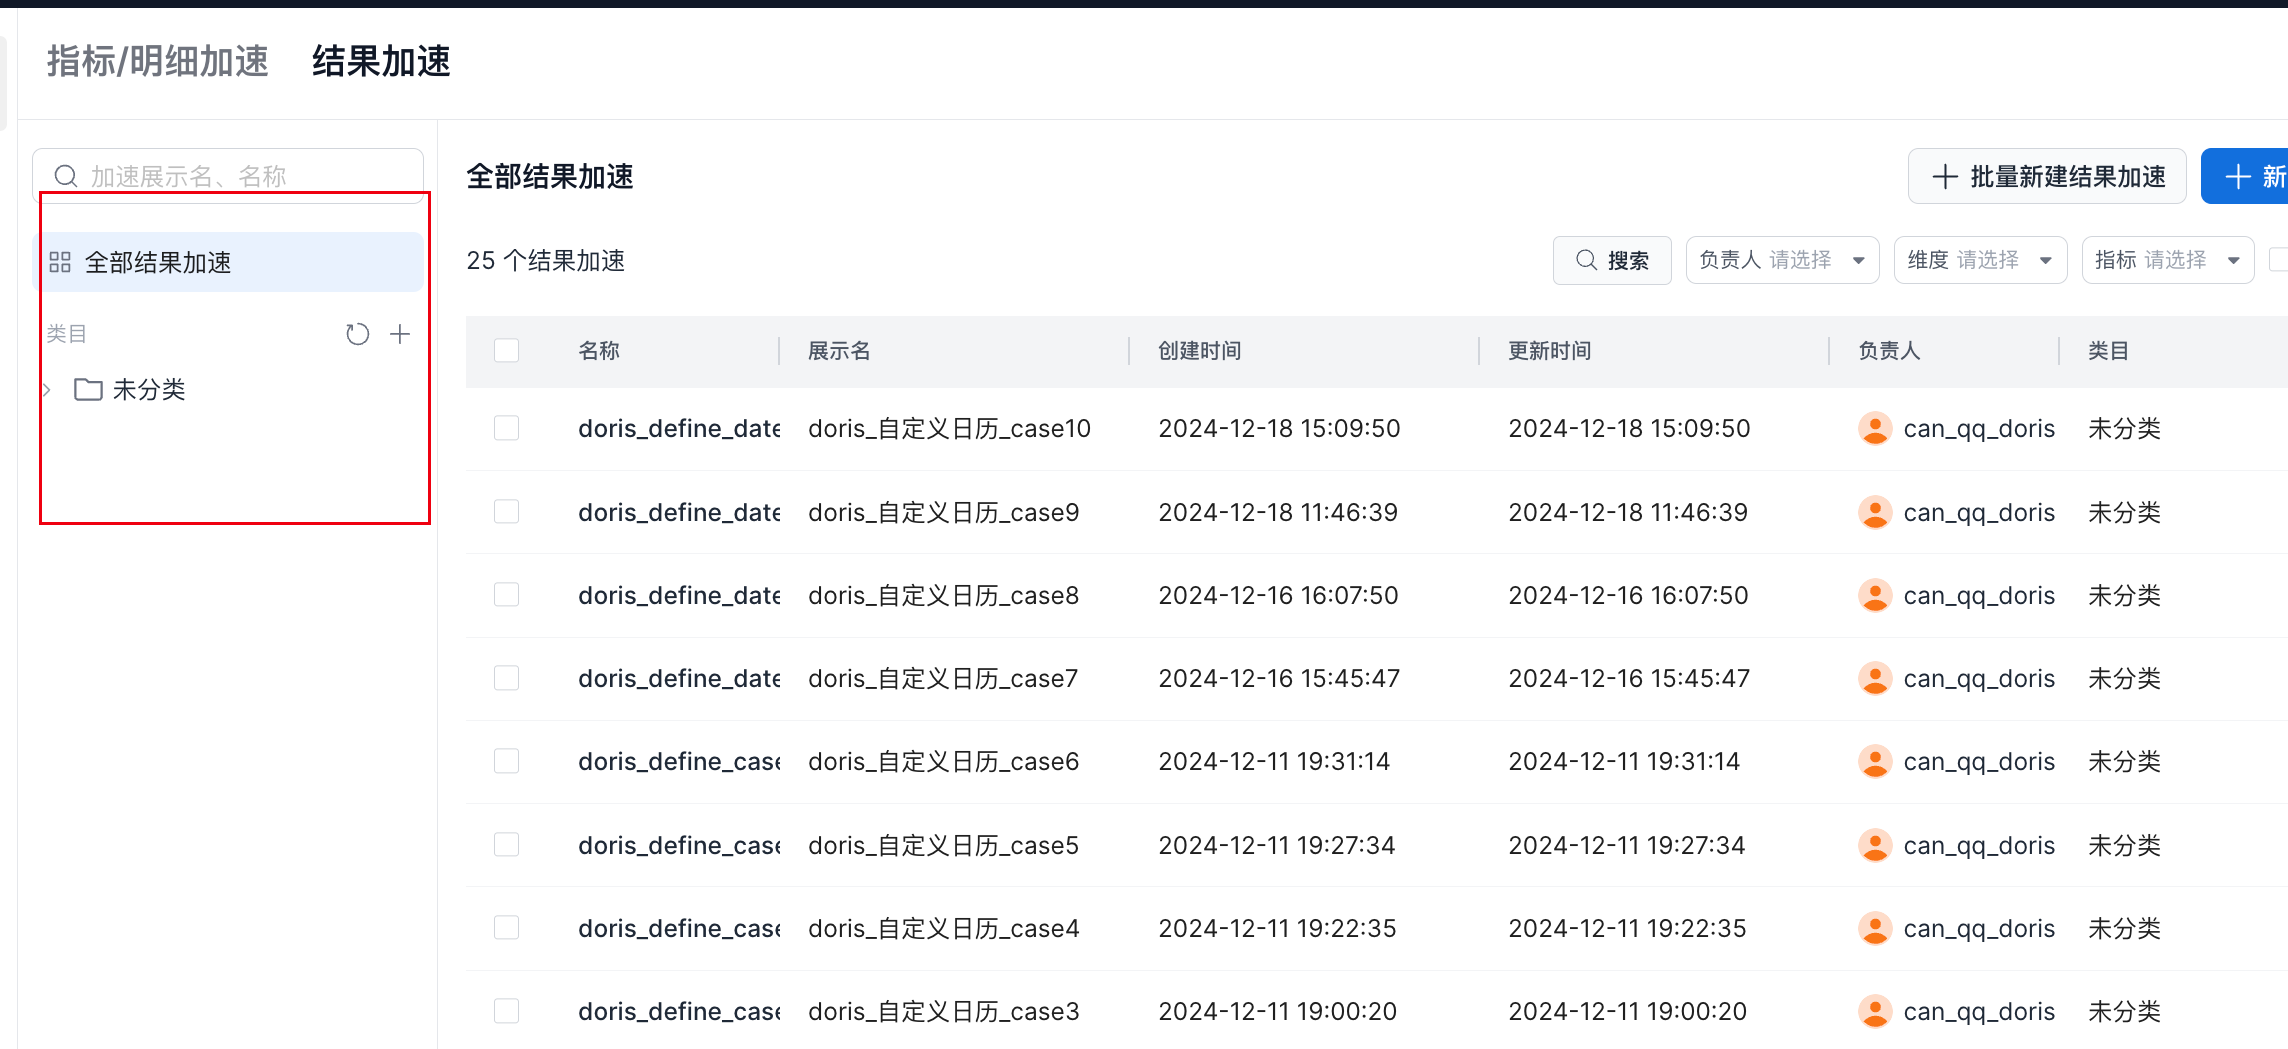The image size is (2288, 1049).
Task: Open the 维度 filter dropdown
Action: click(1979, 260)
